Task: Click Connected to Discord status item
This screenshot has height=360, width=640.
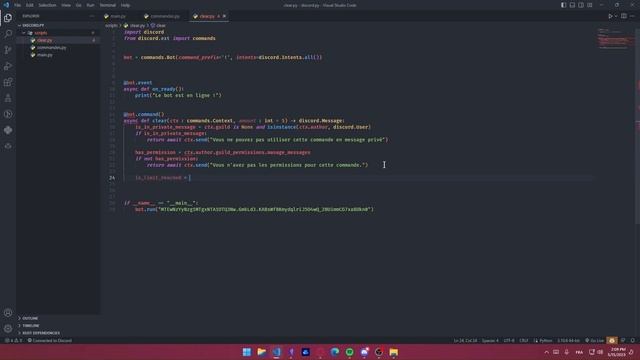Action: pos(50,340)
